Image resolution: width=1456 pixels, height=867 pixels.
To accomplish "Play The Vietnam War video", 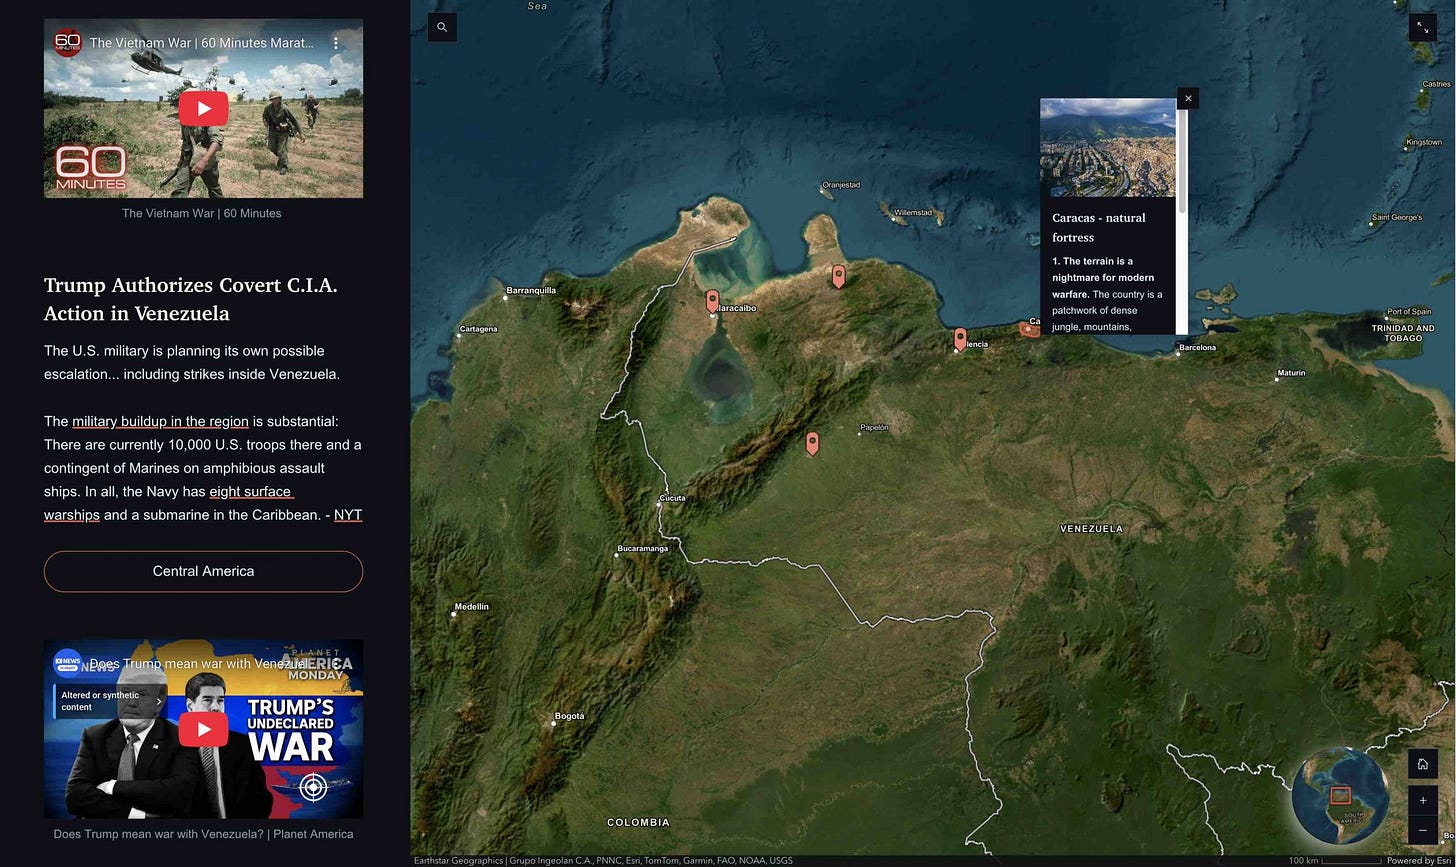I will pos(203,108).
